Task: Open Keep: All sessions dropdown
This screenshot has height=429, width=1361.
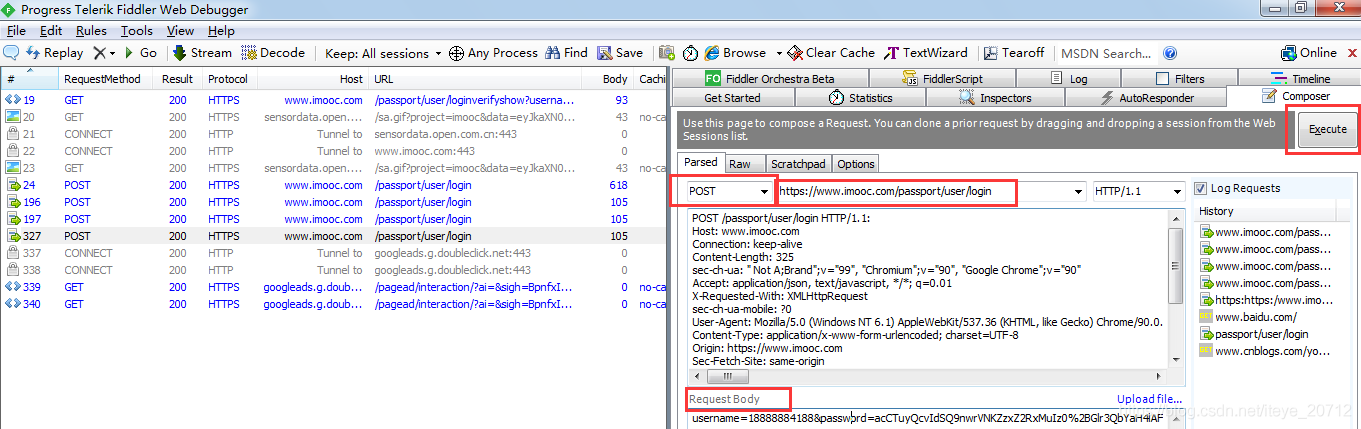Action: [383, 53]
